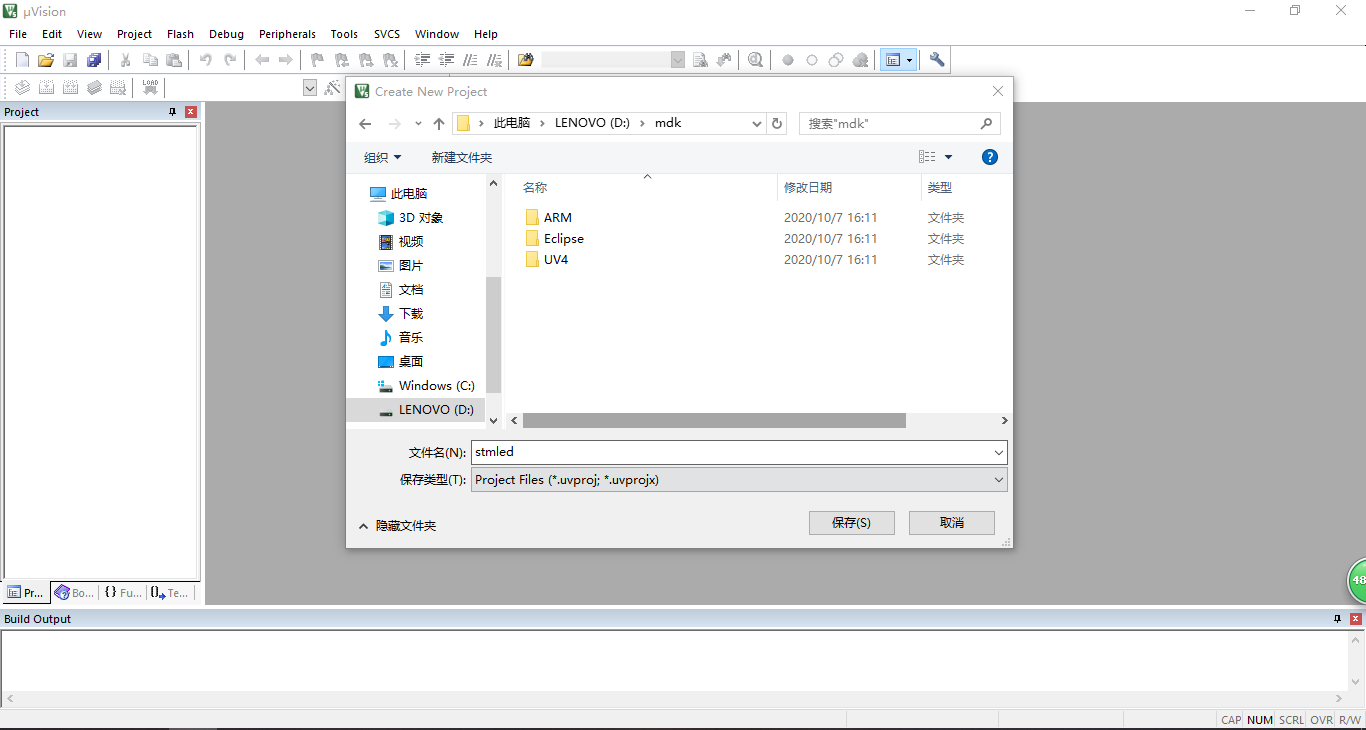Go up one folder level in dialog

[x=438, y=124]
